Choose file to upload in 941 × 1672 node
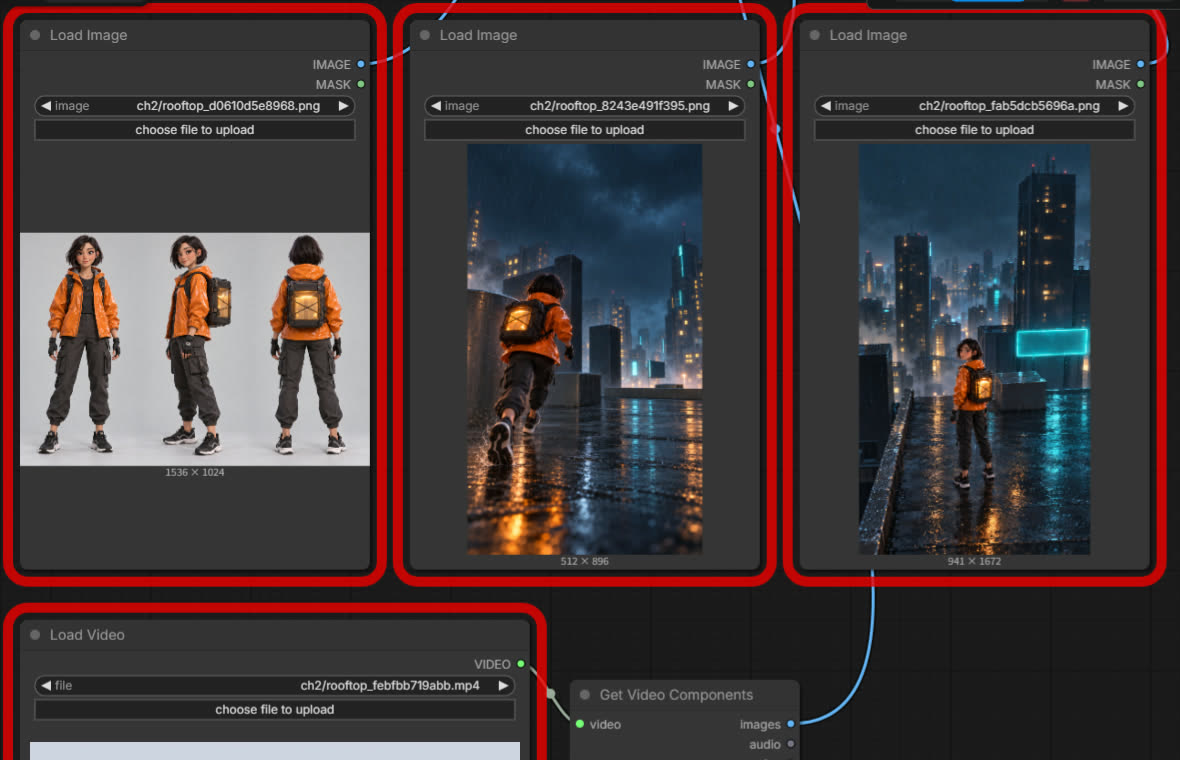This screenshot has width=1180, height=760. click(x=975, y=130)
